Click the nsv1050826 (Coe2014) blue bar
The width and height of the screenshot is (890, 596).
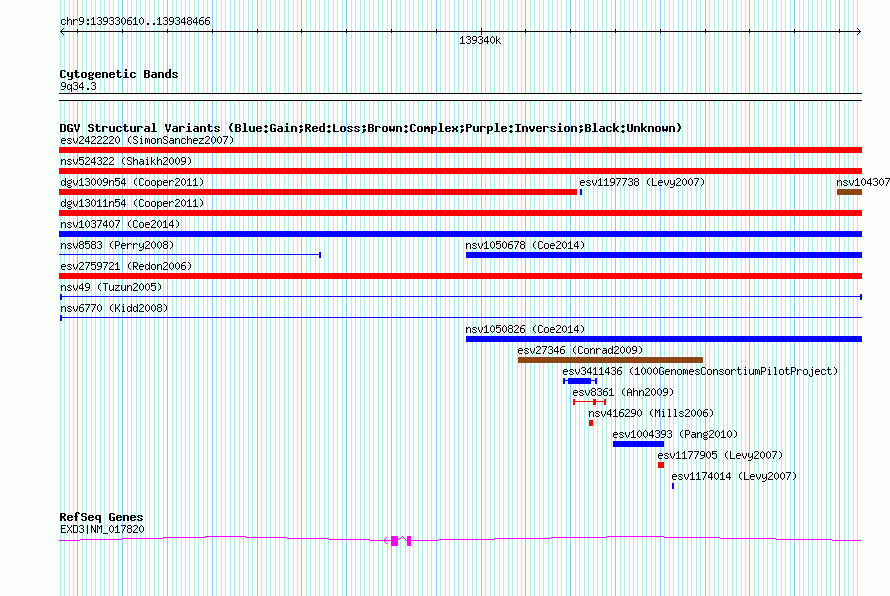(663, 339)
